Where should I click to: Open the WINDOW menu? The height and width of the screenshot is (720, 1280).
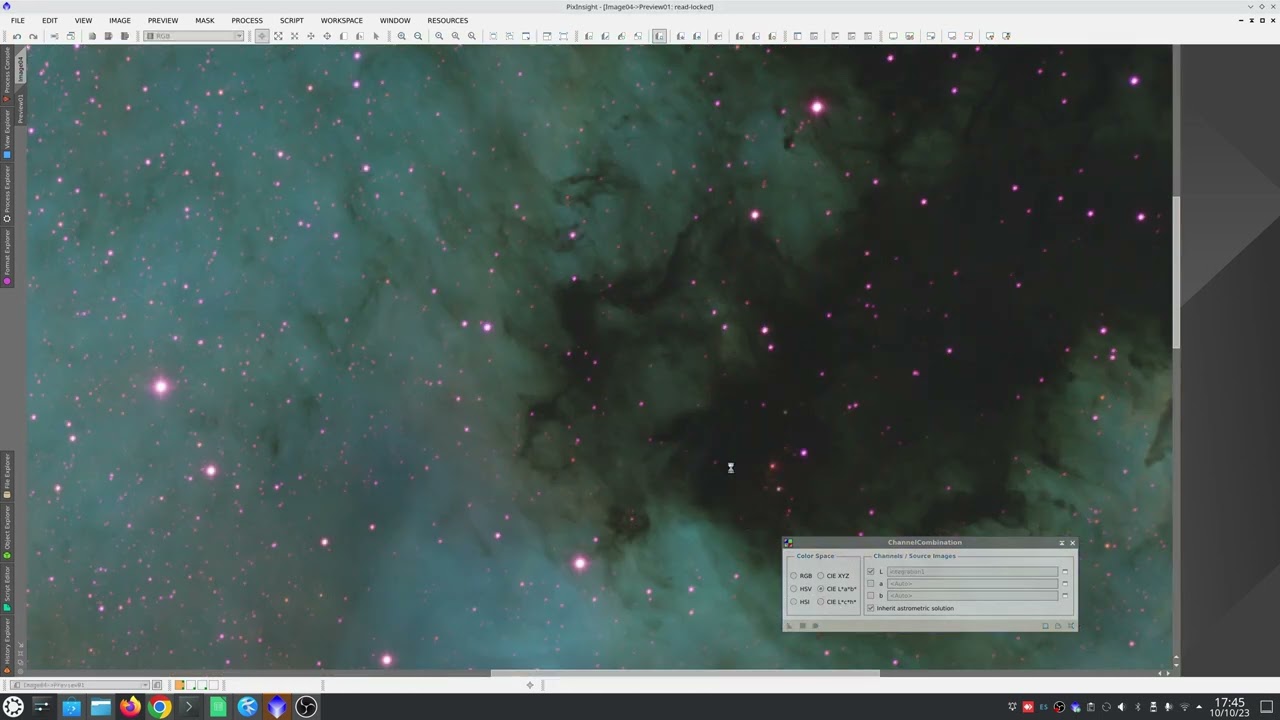(x=395, y=20)
